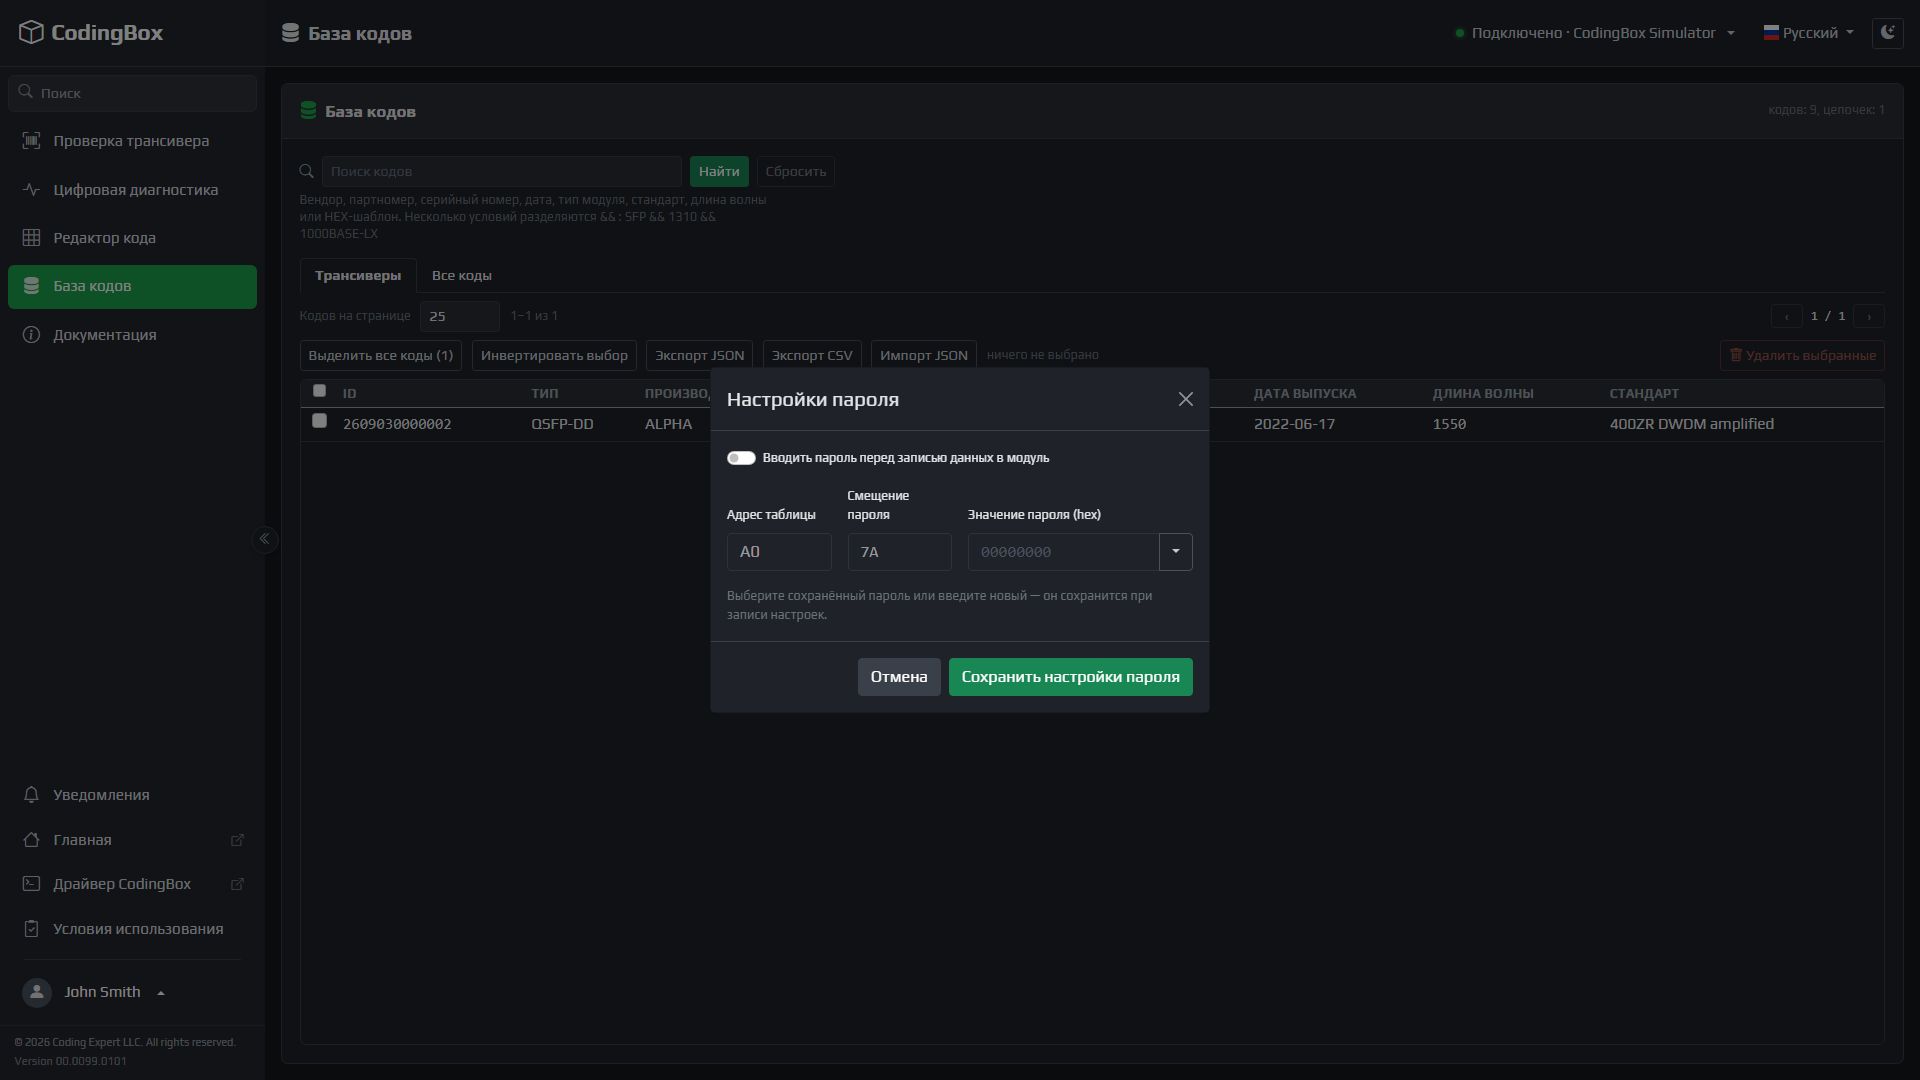Click the Сбросить button

[x=796, y=171]
